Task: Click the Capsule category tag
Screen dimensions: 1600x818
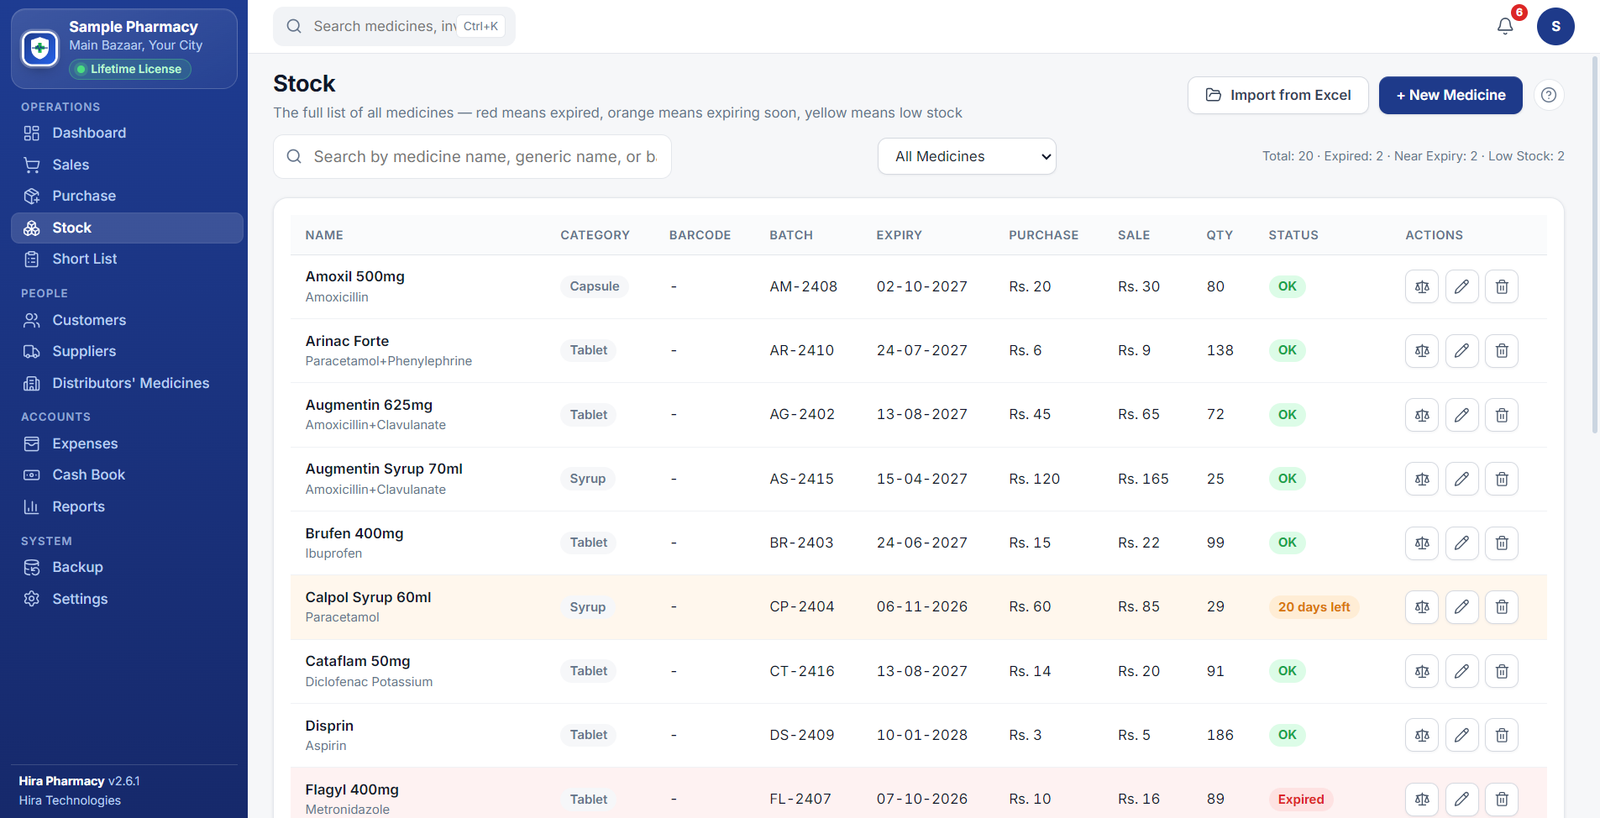Action: point(594,286)
